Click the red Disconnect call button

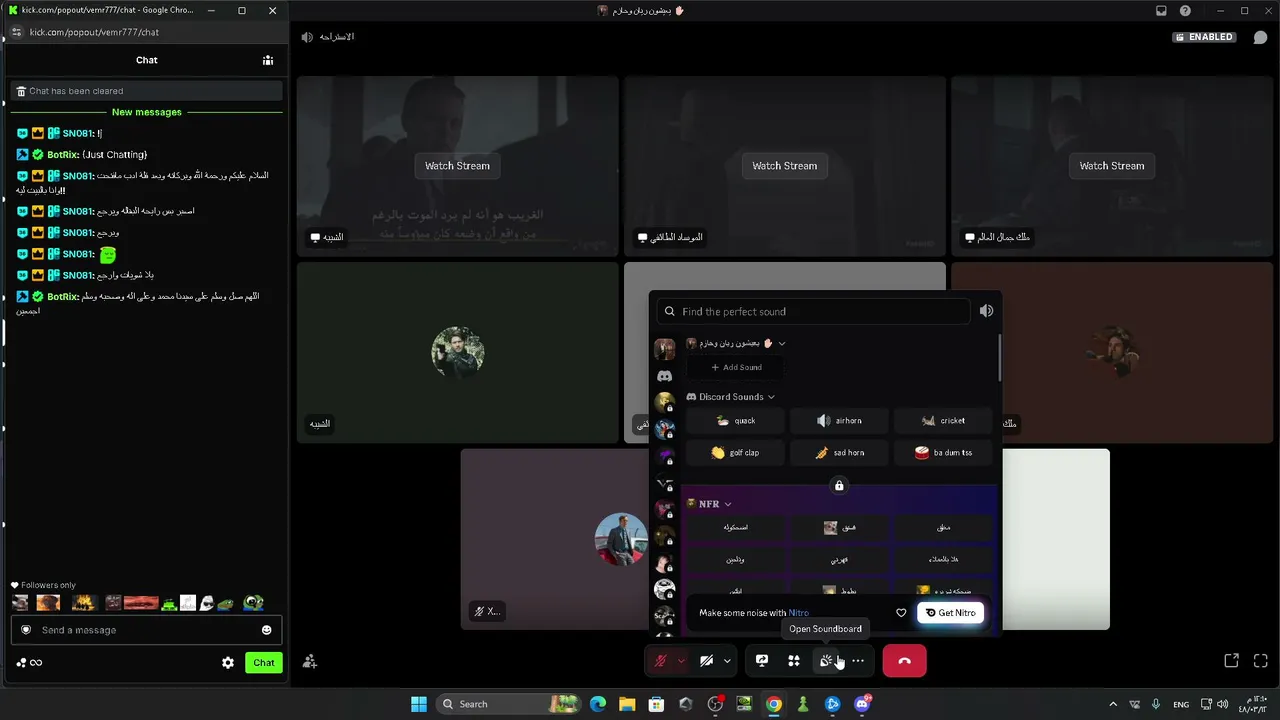coord(904,661)
